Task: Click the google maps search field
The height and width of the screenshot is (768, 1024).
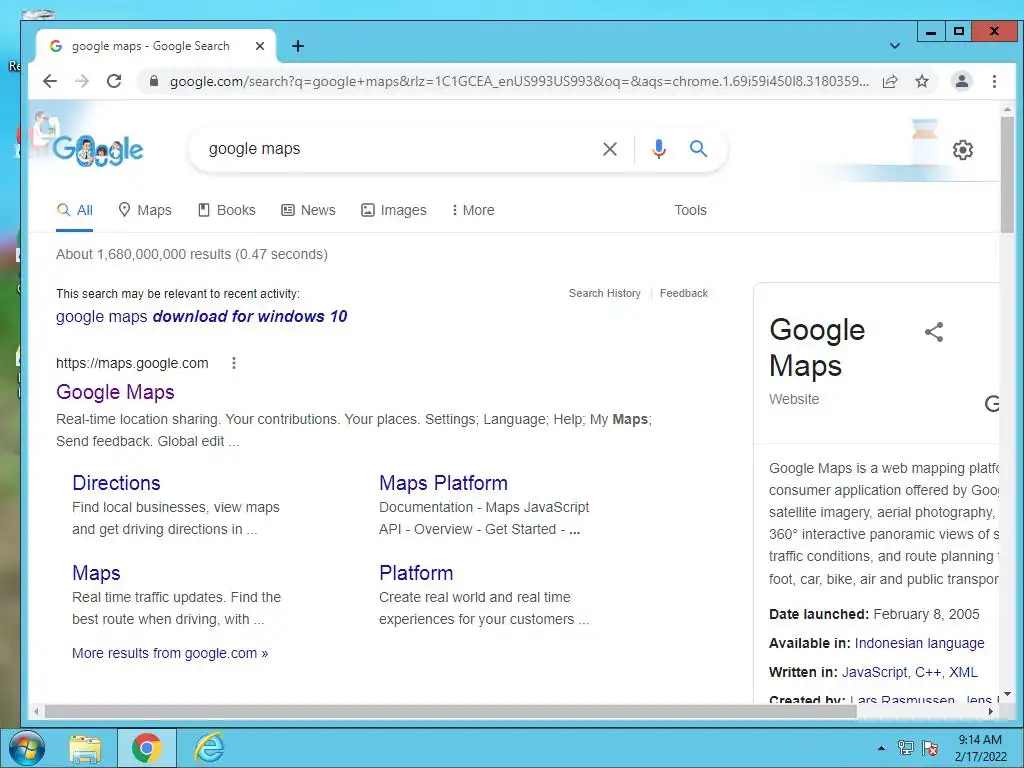Action: pos(392,149)
